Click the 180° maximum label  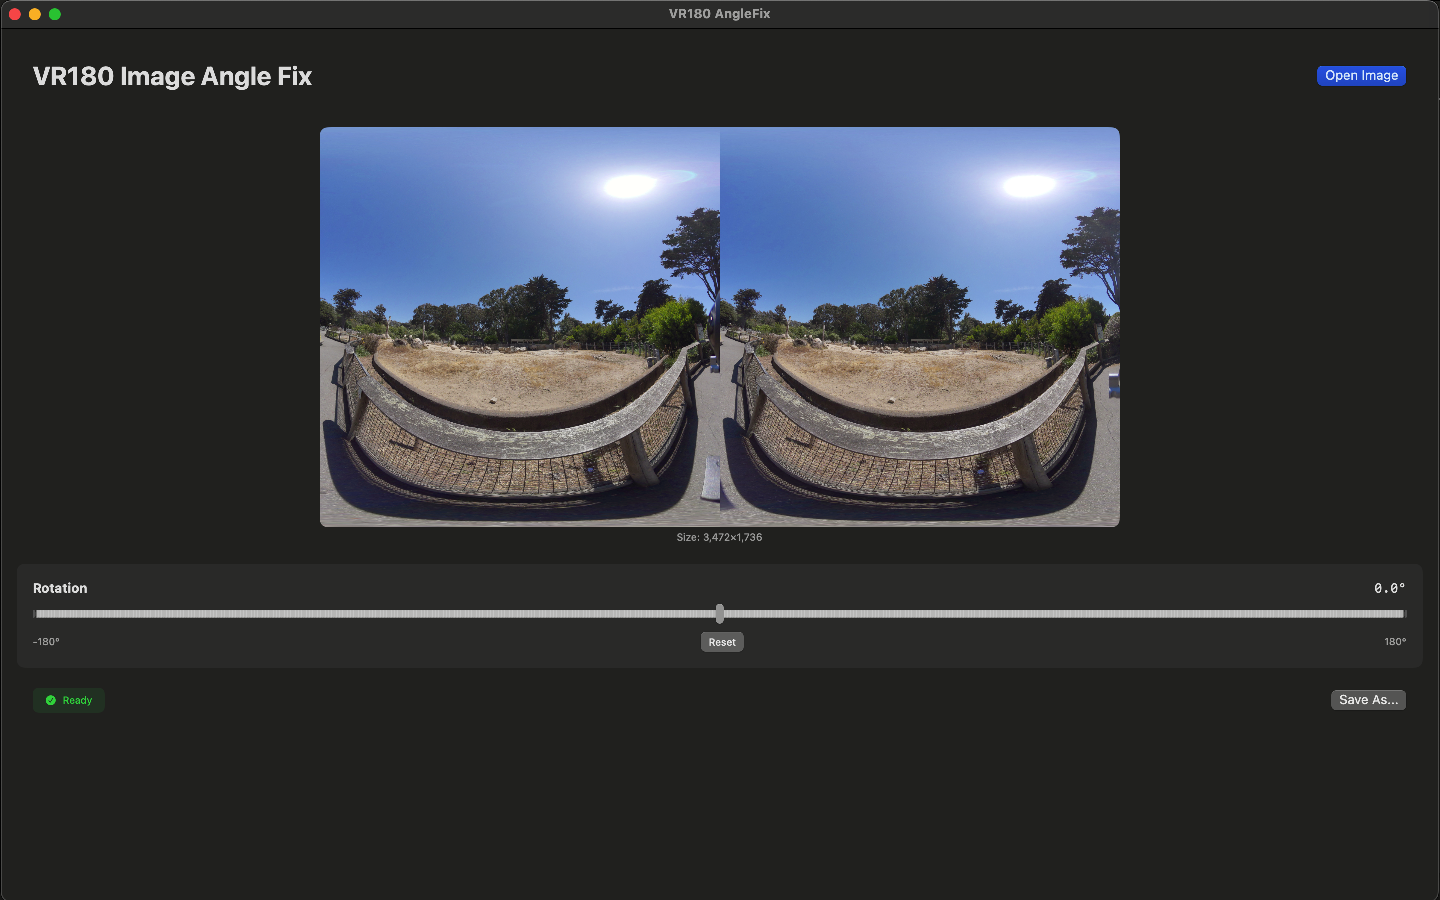[1394, 642]
